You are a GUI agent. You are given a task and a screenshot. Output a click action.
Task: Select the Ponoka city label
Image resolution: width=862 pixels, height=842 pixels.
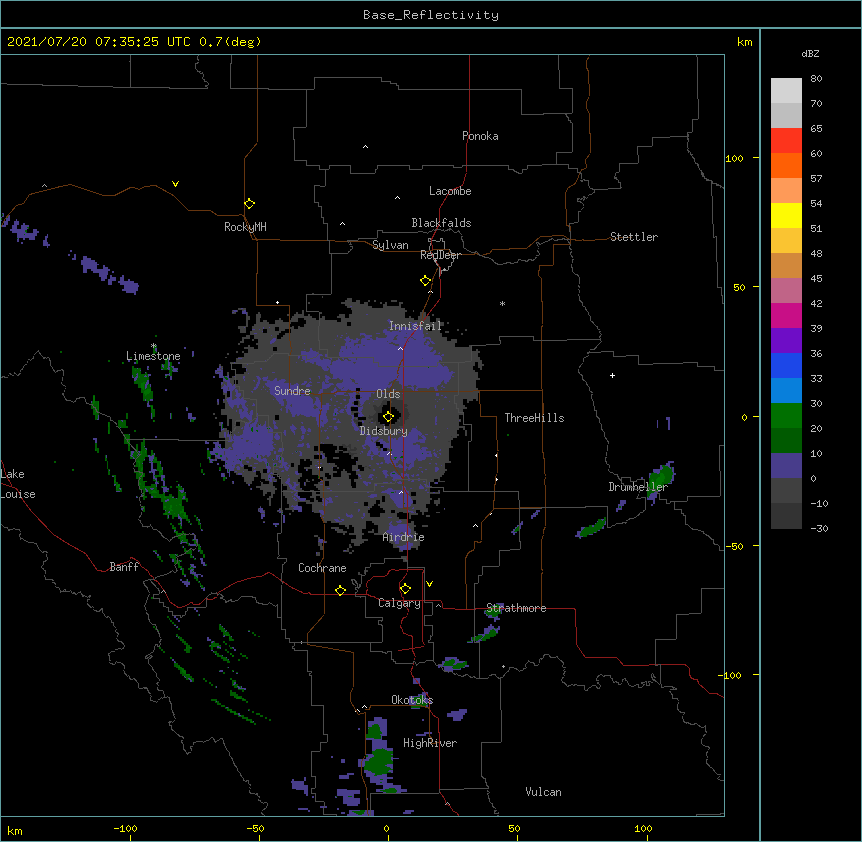480,136
